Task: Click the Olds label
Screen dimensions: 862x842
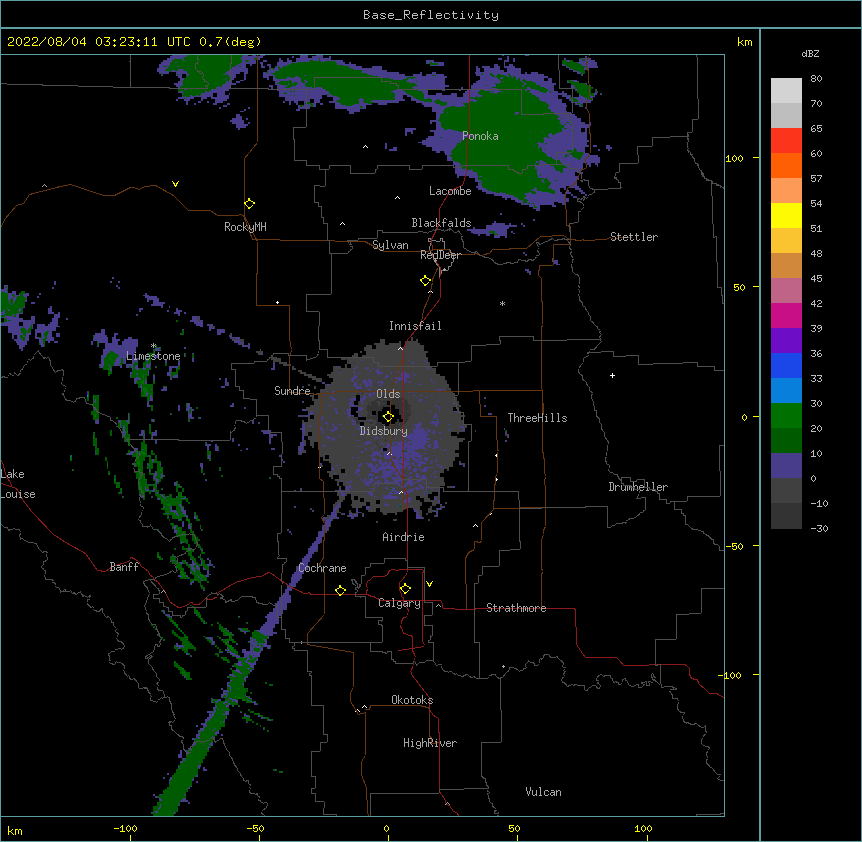Action: (x=388, y=394)
